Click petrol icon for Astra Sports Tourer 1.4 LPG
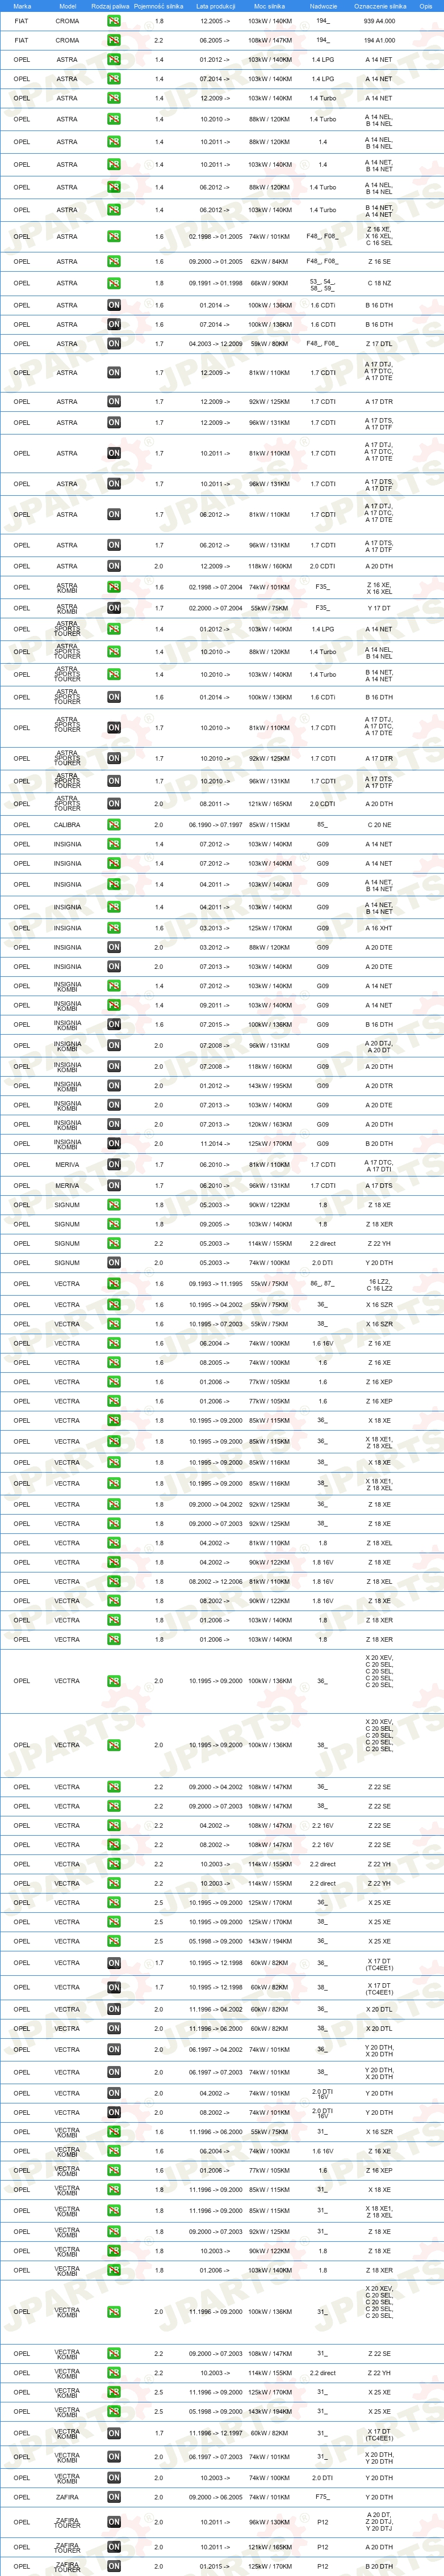444x2576 pixels. pos(114,630)
